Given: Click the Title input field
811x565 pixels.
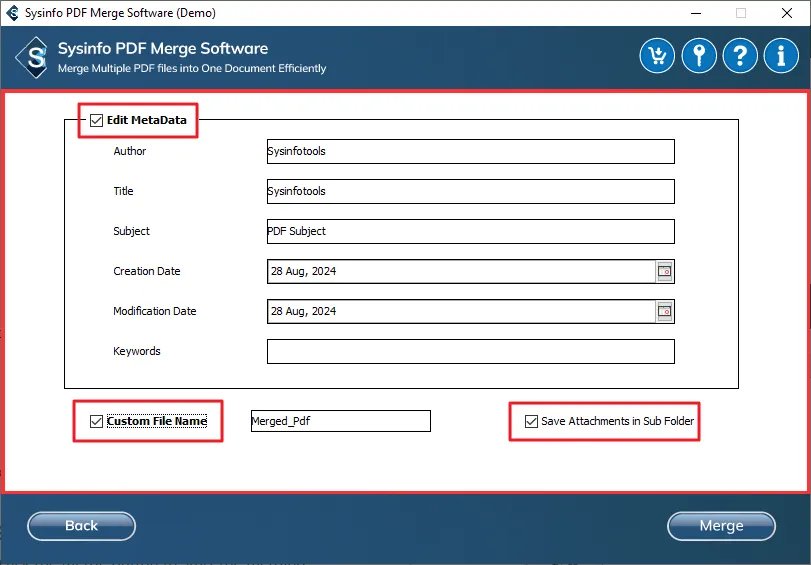Looking at the screenshot, I should [471, 191].
